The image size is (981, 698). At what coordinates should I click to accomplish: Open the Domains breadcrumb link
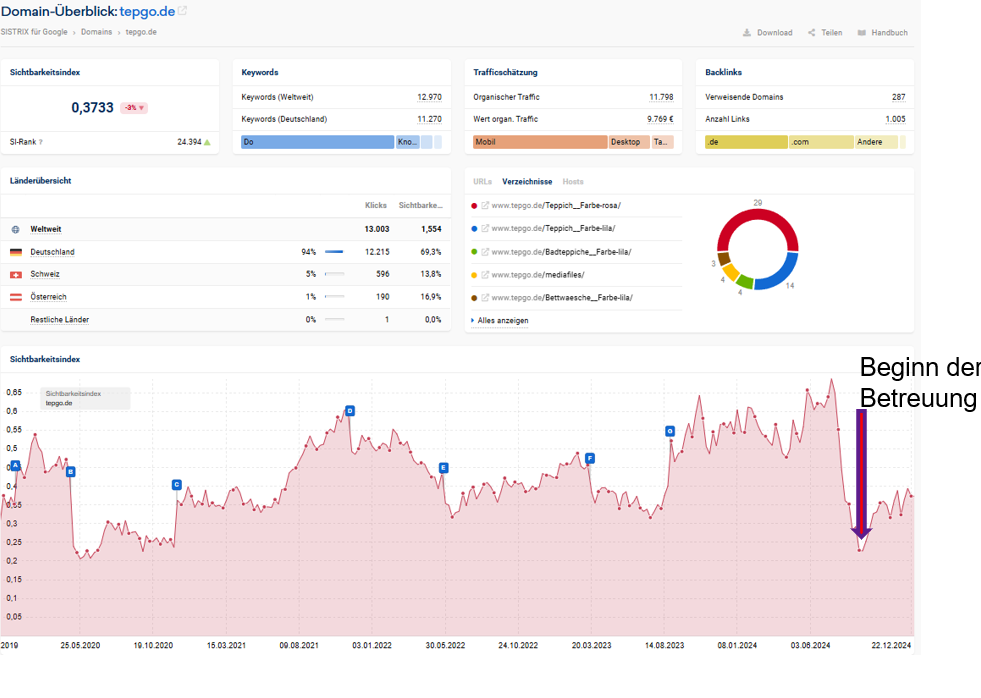click(x=97, y=32)
